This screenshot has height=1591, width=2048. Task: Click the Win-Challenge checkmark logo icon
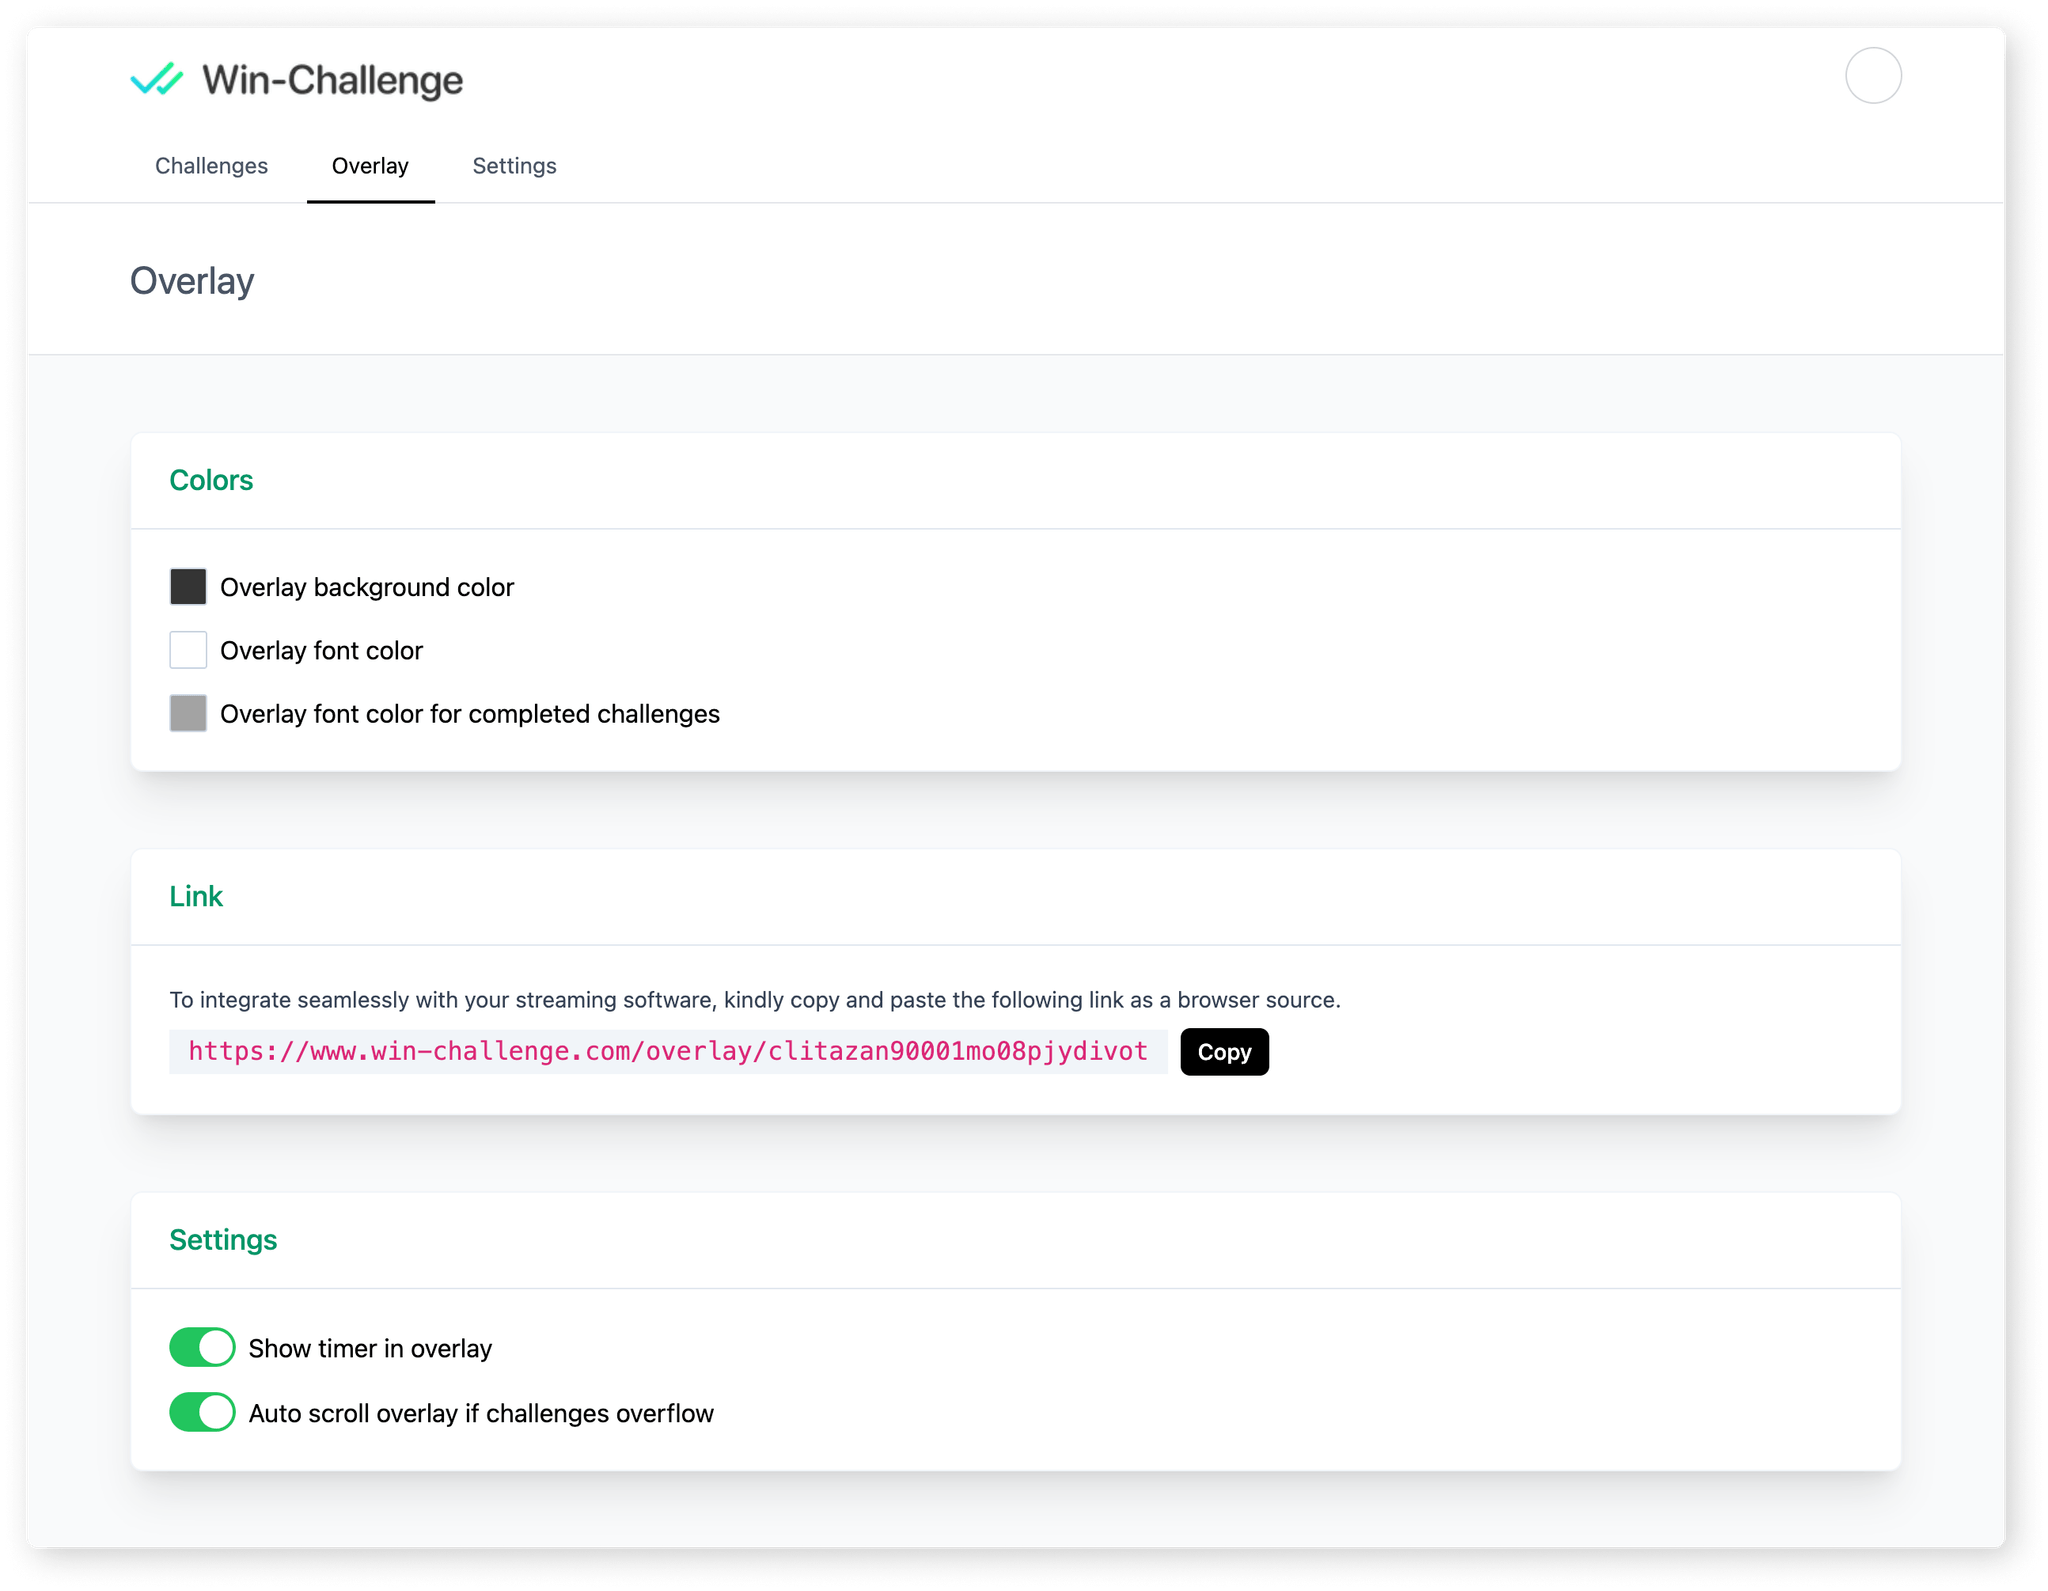coord(158,78)
